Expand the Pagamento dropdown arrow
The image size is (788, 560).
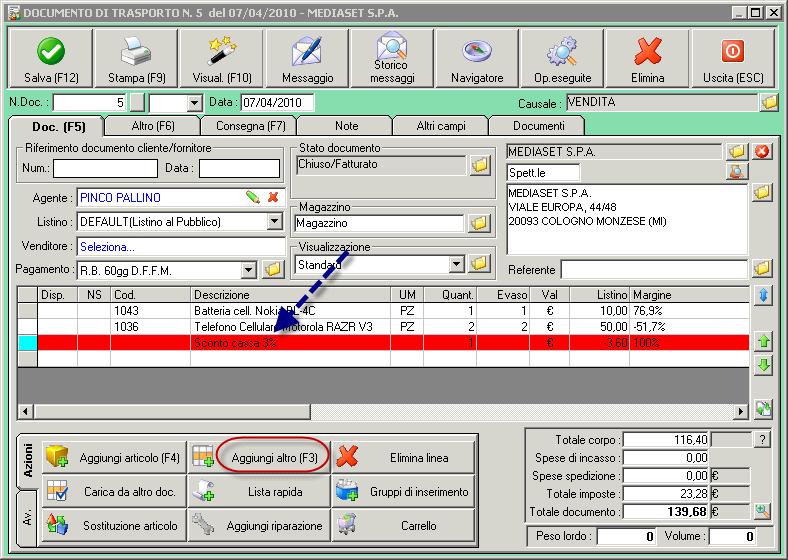click(248, 270)
